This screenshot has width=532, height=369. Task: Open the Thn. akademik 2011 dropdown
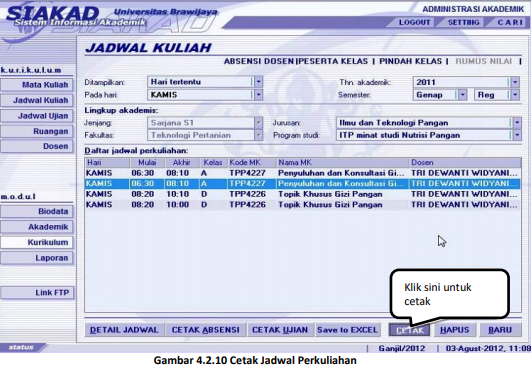pos(515,82)
